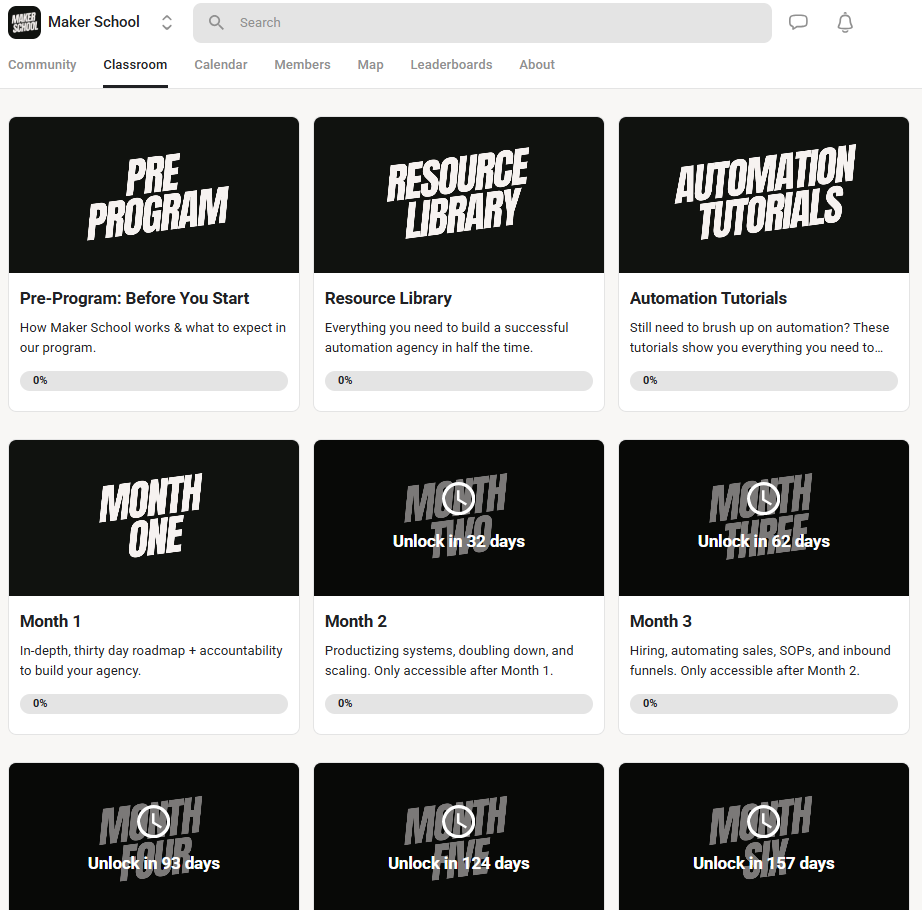Go to the Leaderboards tab
Viewport: 922px width, 910px height.
tap(451, 64)
